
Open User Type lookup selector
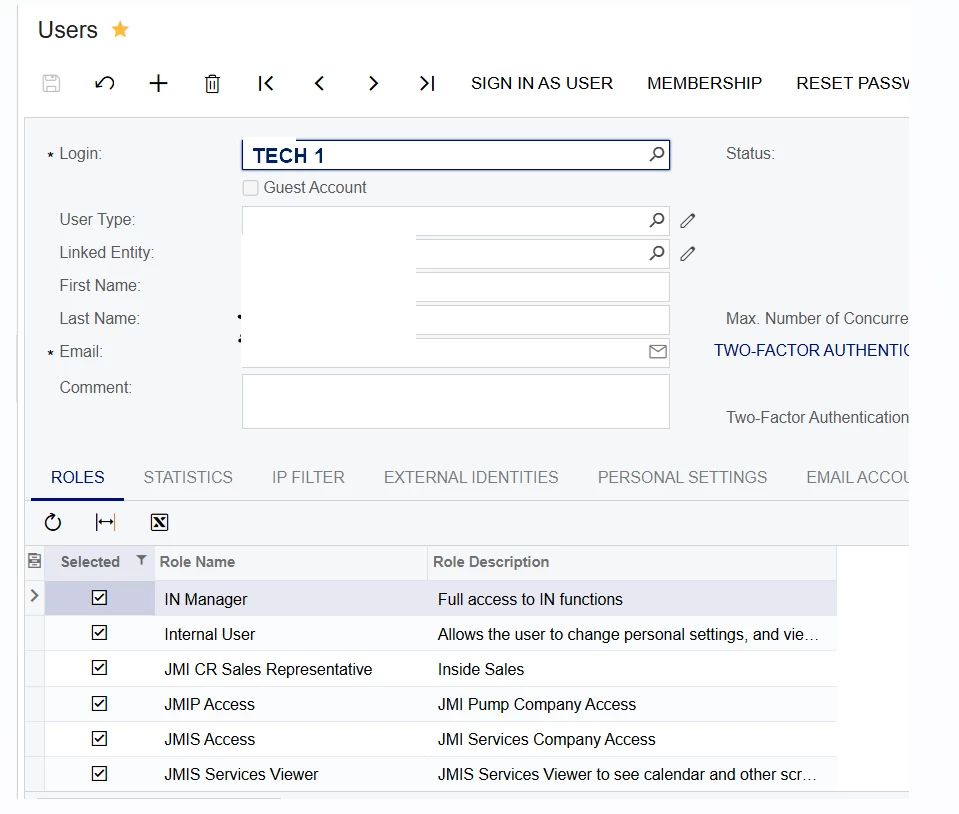point(657,220)
